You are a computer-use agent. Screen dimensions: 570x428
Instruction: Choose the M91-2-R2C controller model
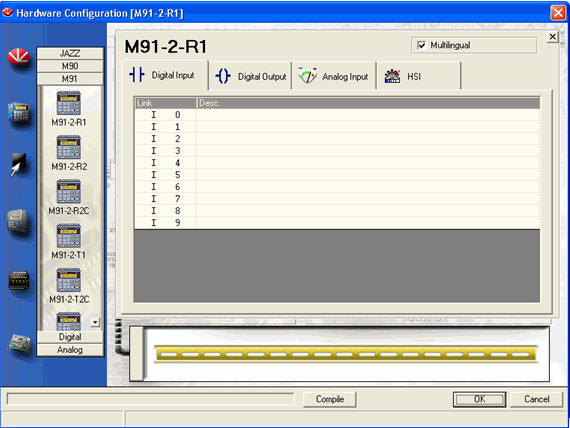69,192
